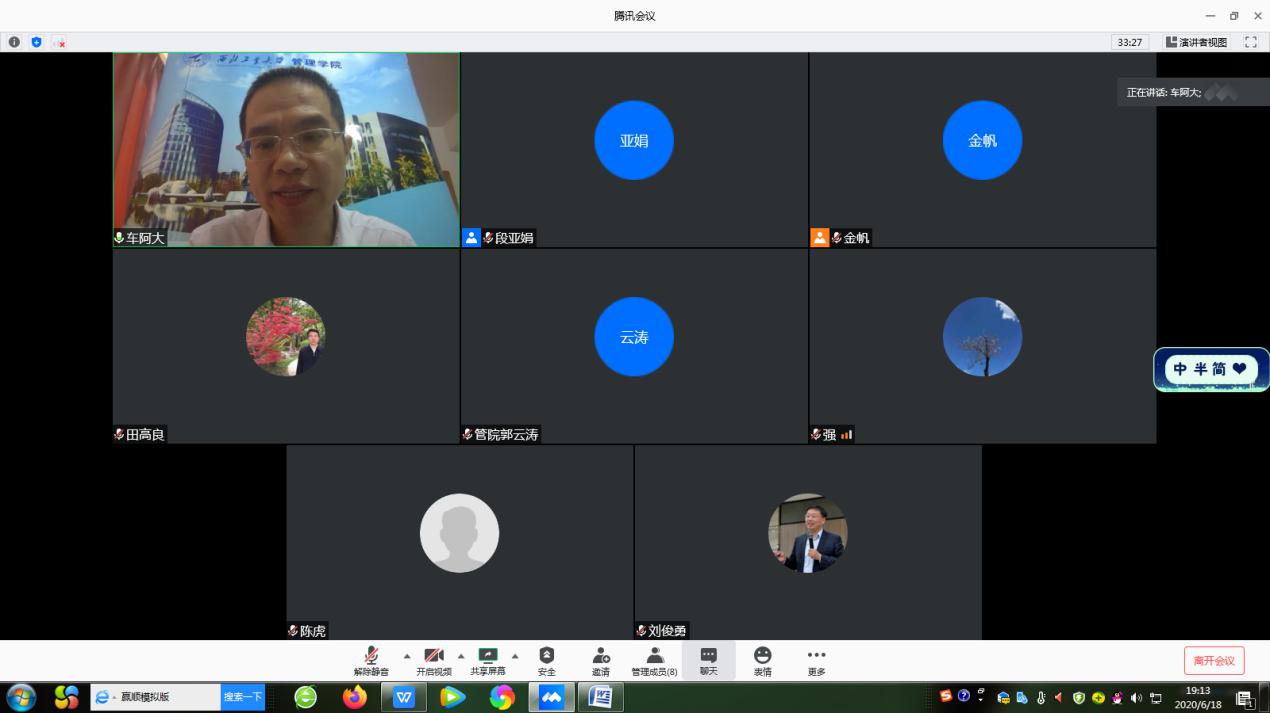Image resolution: width=1270 pixels, height=713 pixels.
Task: Expand the microphone options arrow
Action: pos(407,656)
